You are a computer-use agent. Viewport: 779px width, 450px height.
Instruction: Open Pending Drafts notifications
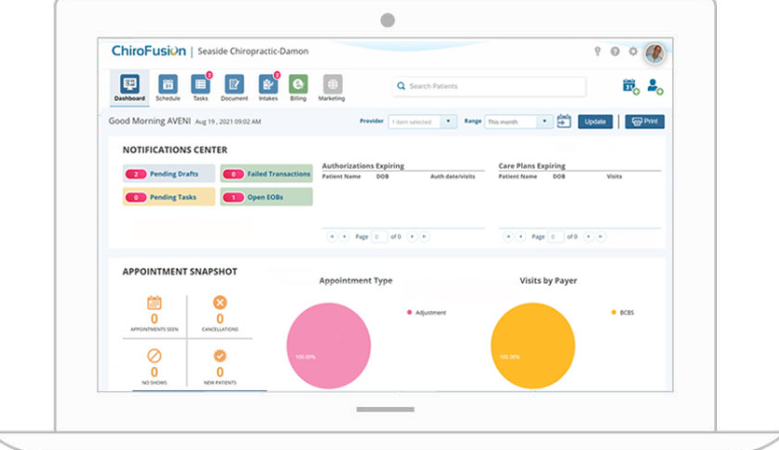pos(169,174)
